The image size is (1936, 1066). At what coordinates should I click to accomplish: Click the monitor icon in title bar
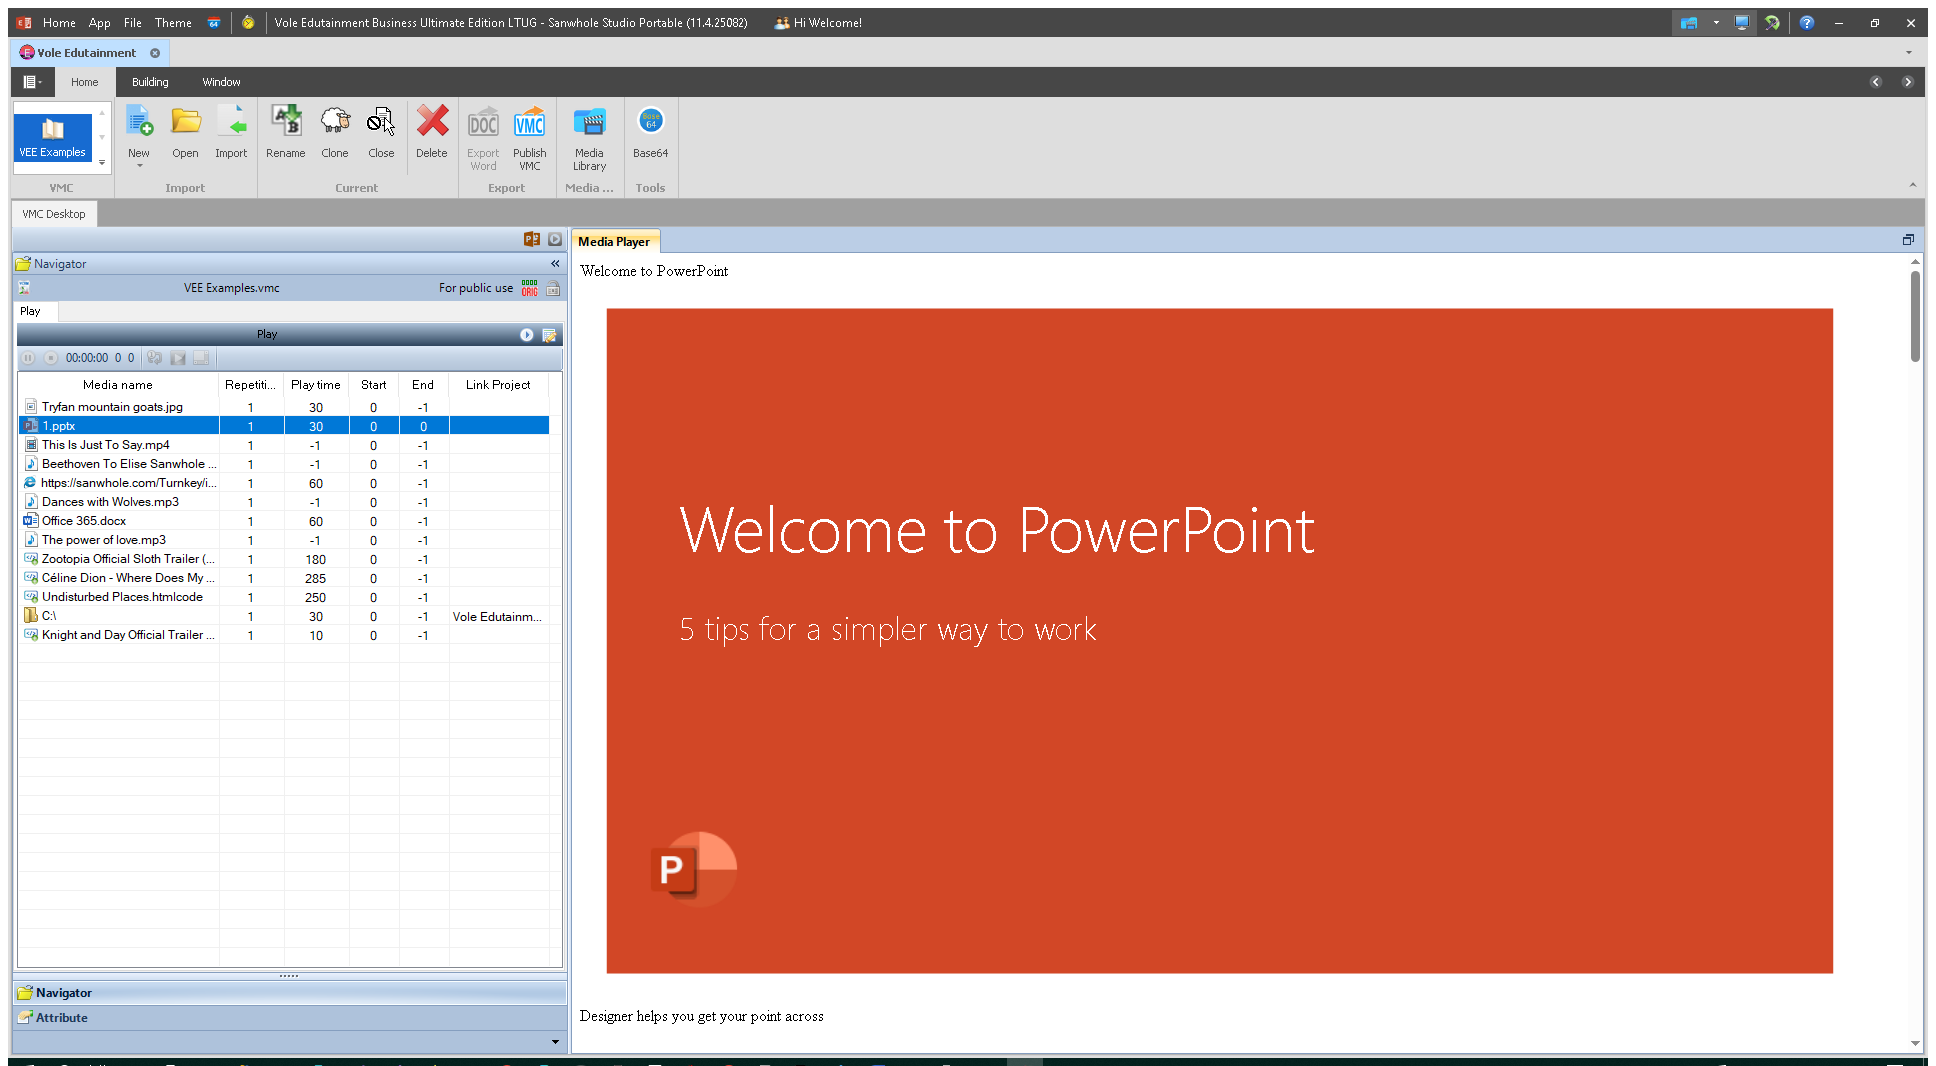click(1742, 22)
